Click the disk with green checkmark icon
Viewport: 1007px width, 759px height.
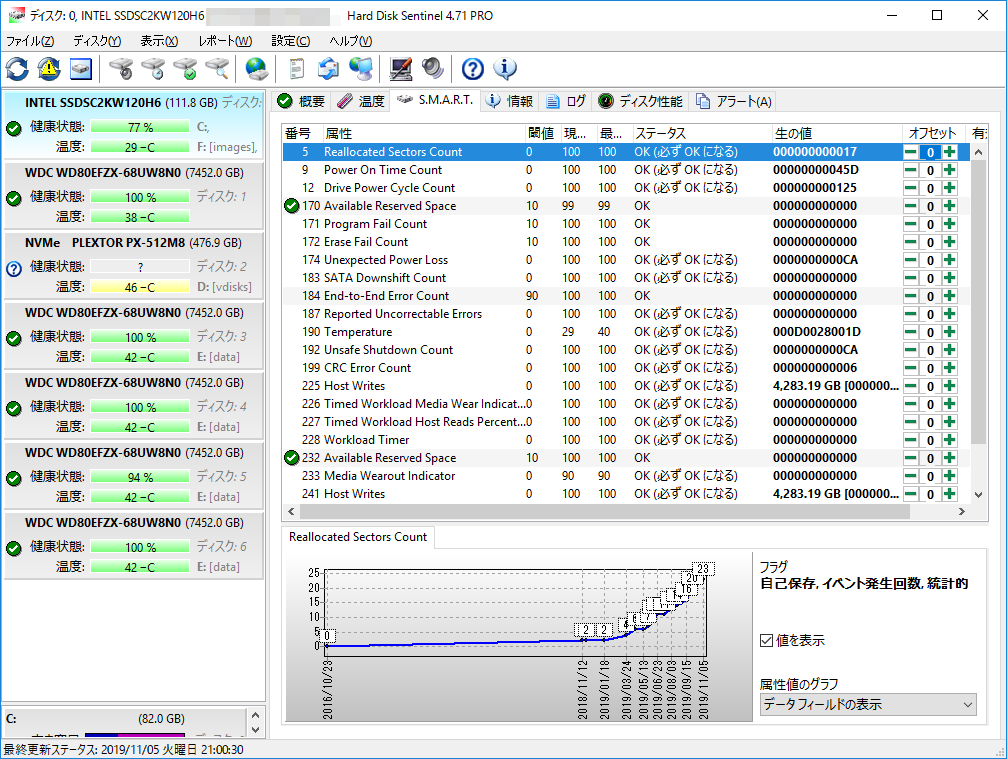(x=185, y=69)
